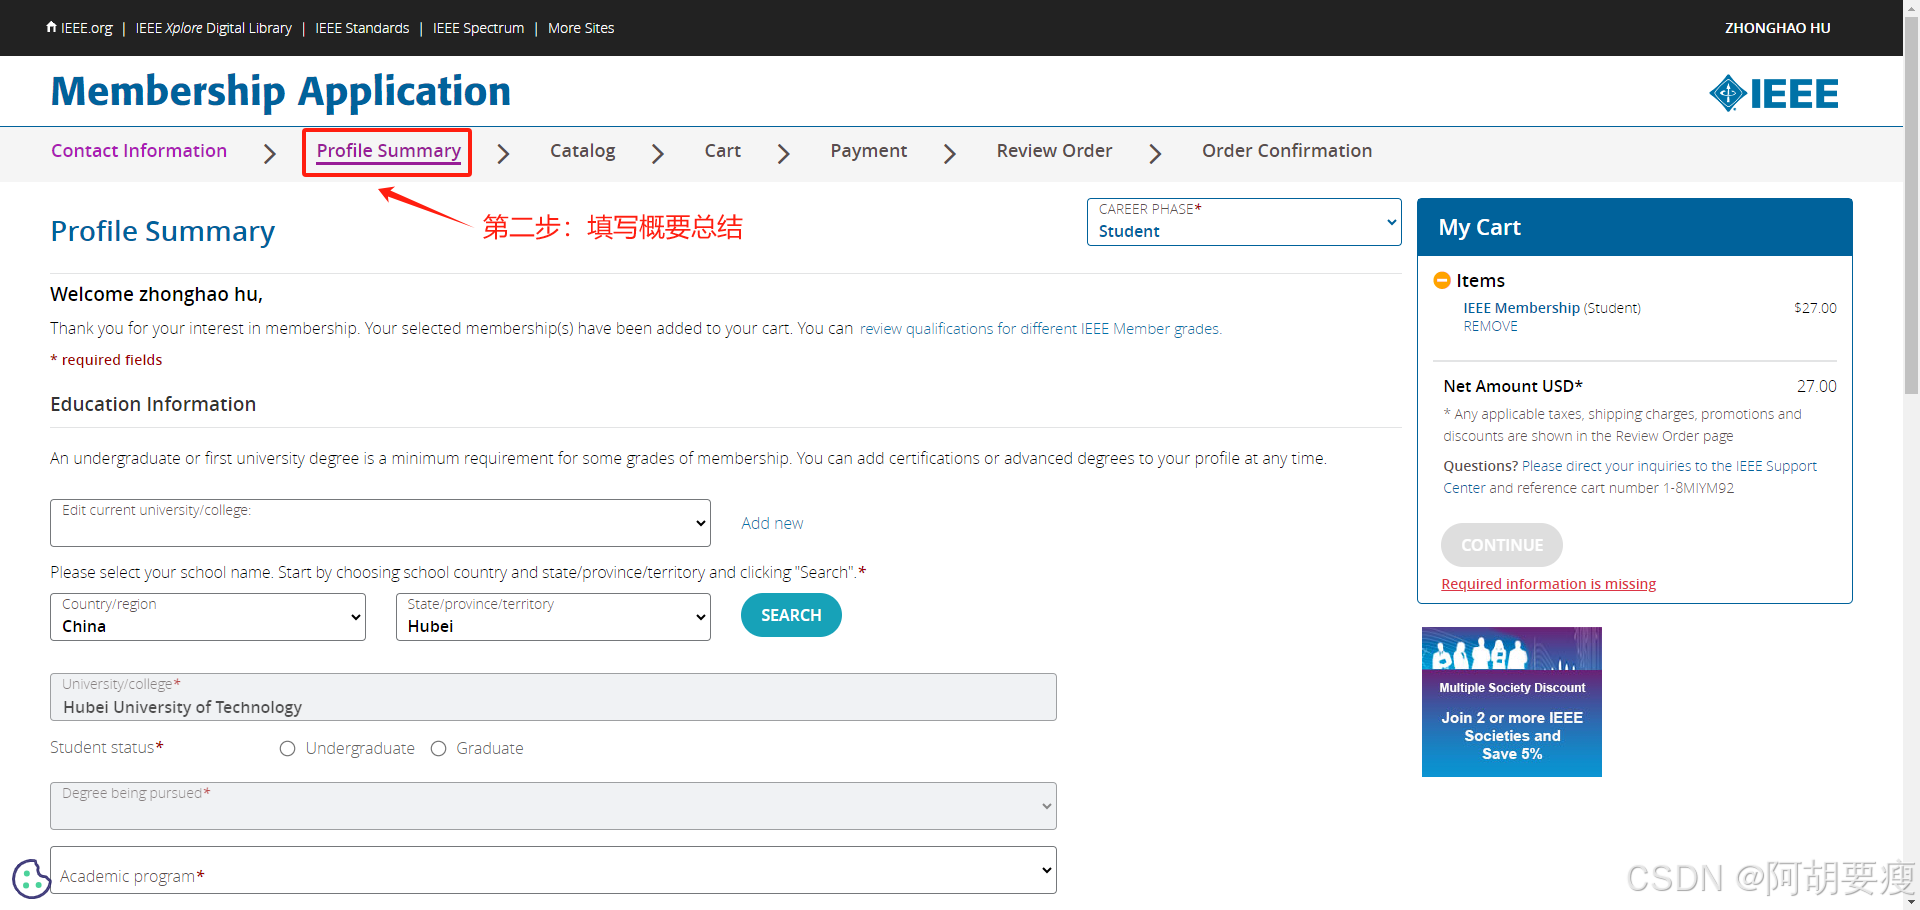Click the Net Amount USD value 27.00
The image size is (1920, 910).
(1816, 386)
